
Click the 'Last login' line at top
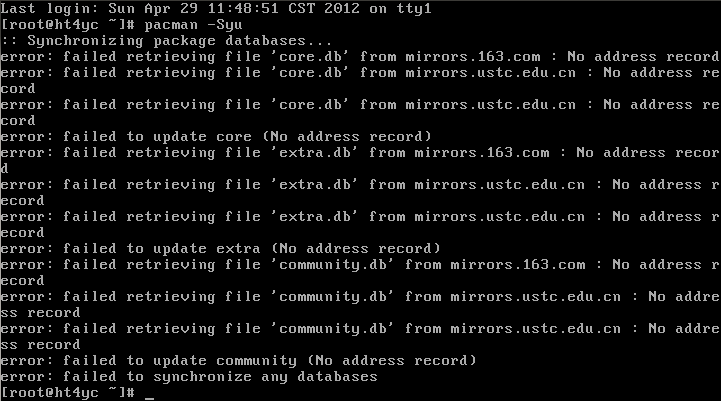pyautogui.click(x=216, y=9)
